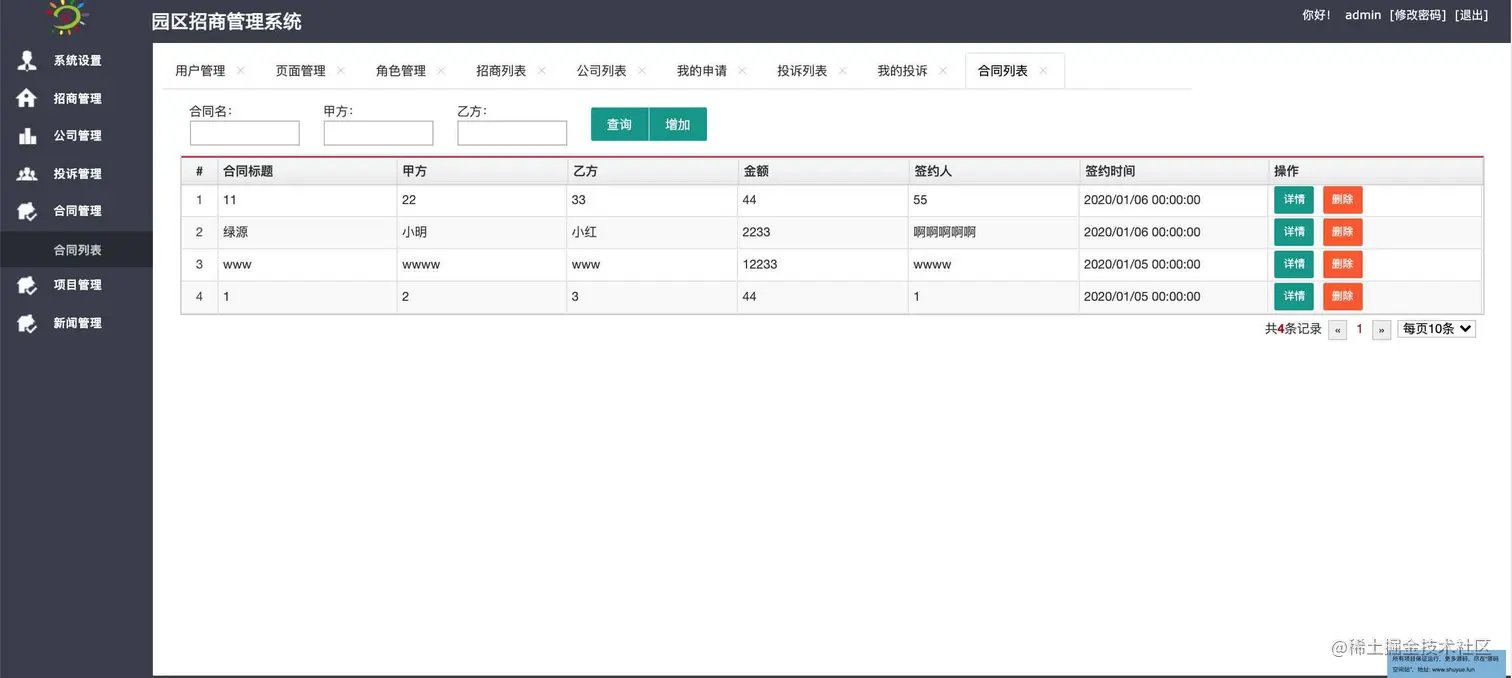The image size is (1512, 678).
Task: Switch to the 页面管理 tab
Action: (300, 71)
